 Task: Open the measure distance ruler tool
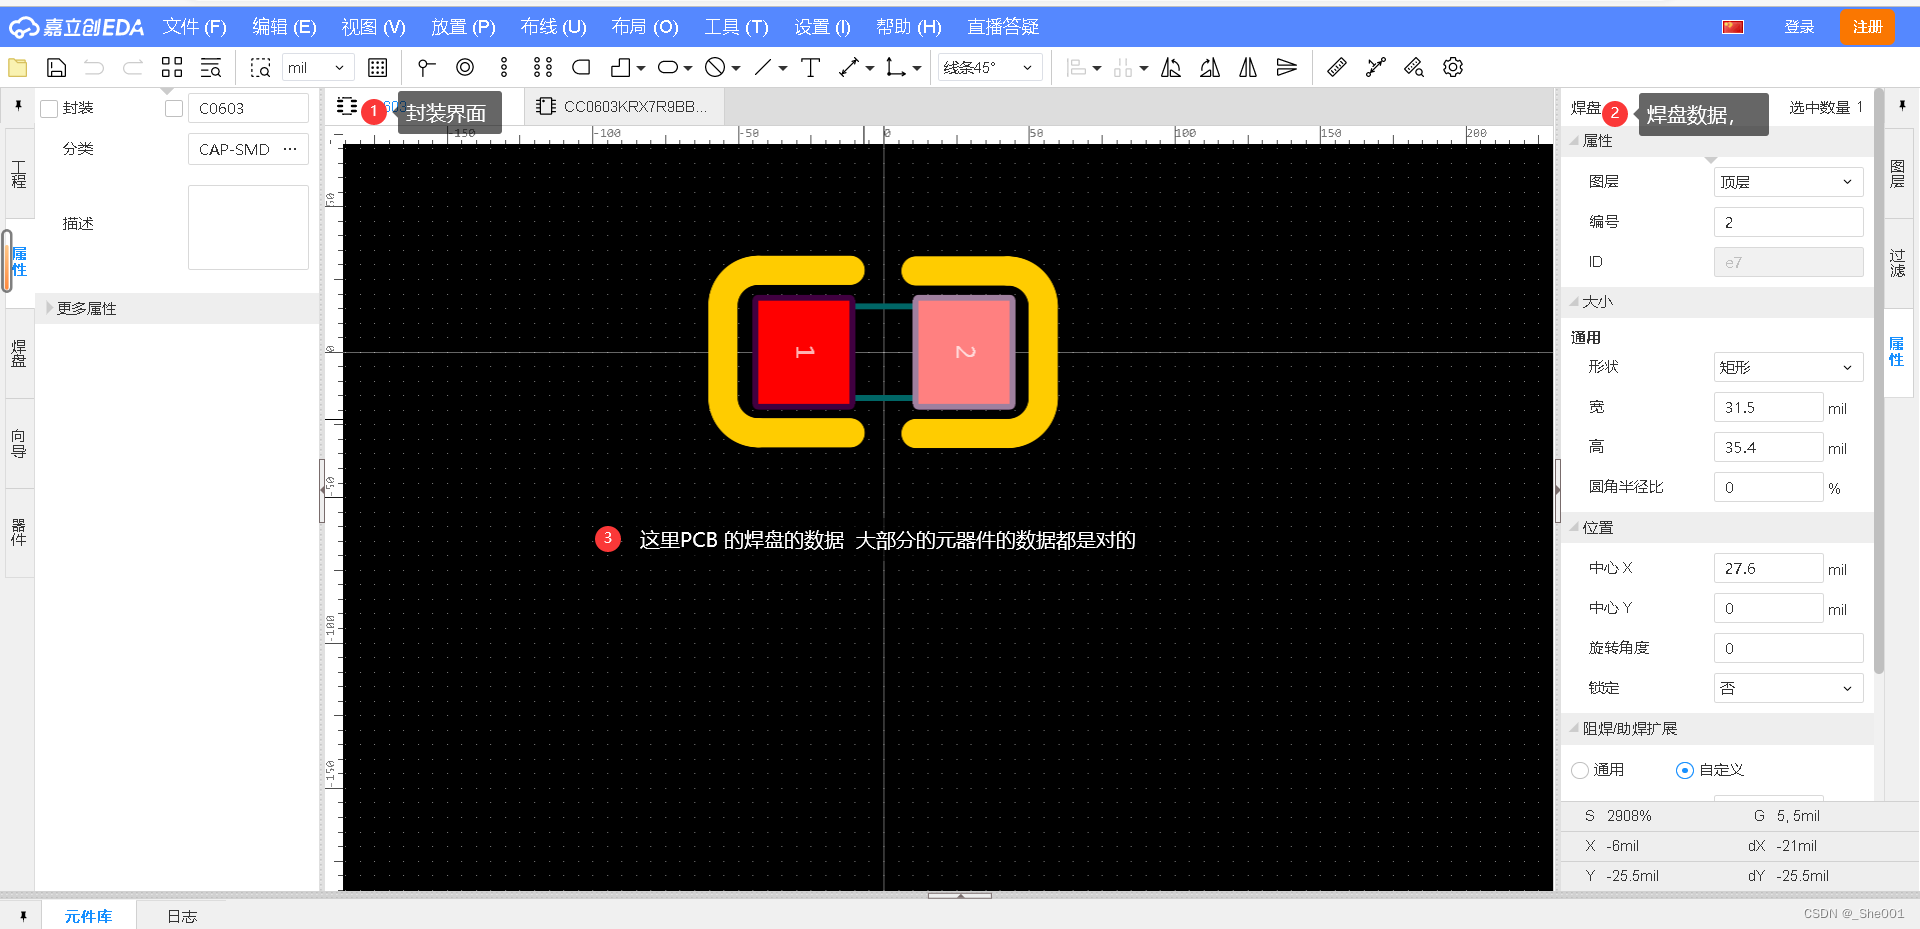tap(1336, 68)
